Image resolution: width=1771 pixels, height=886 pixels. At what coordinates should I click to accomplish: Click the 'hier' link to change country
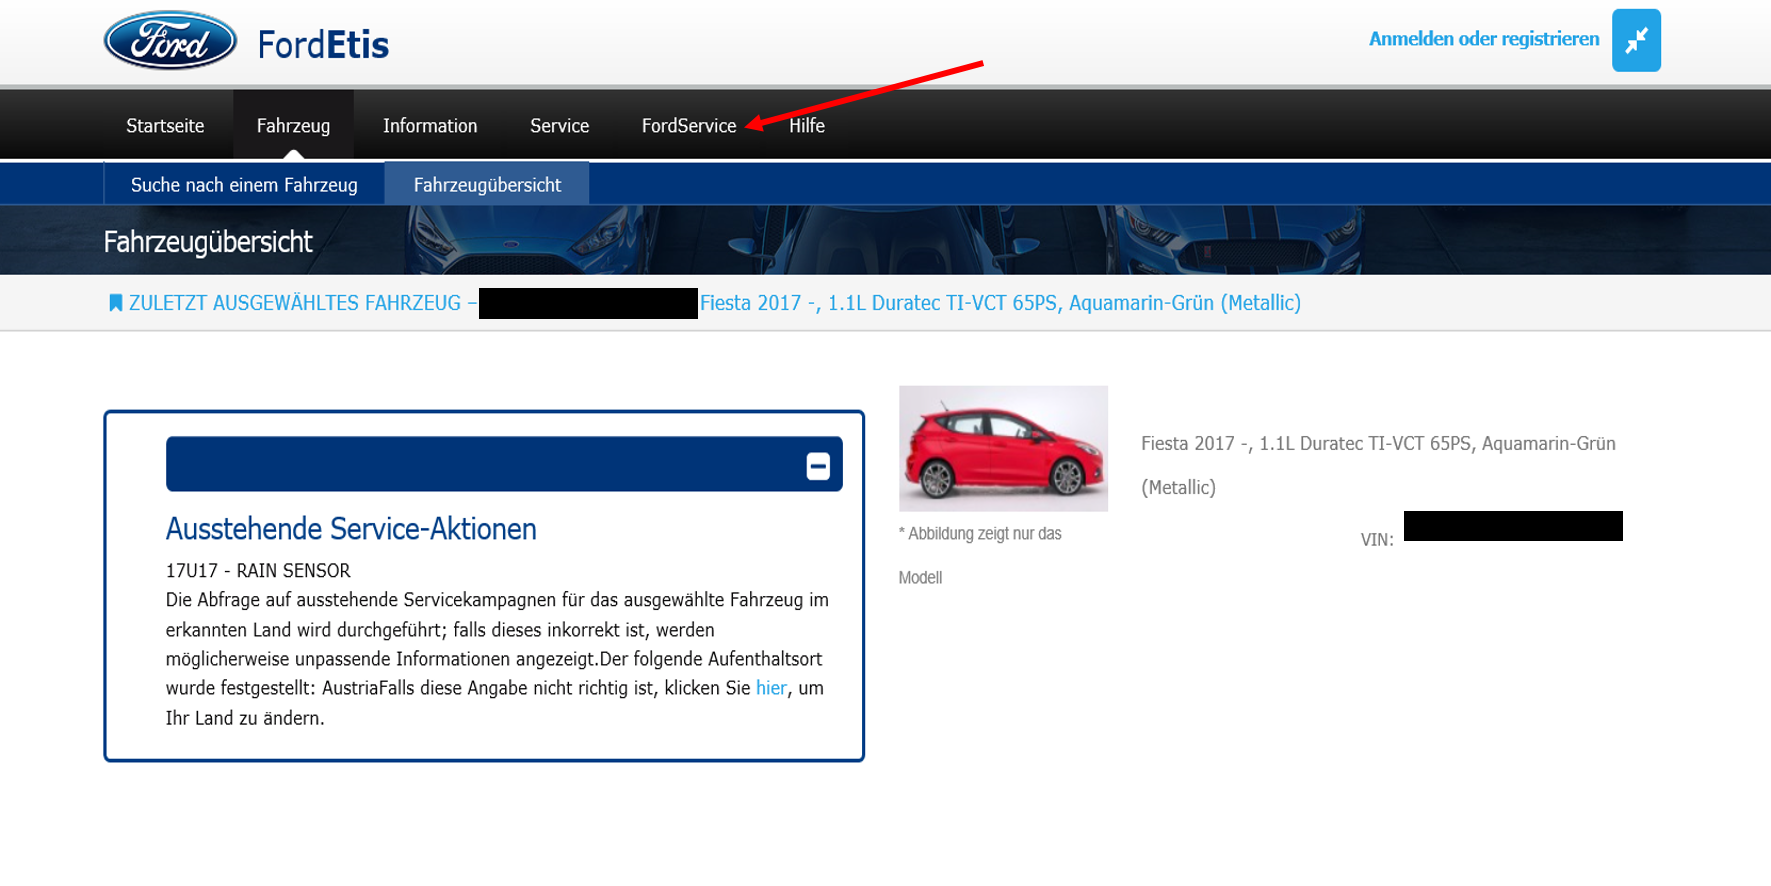tap(771, 688)
